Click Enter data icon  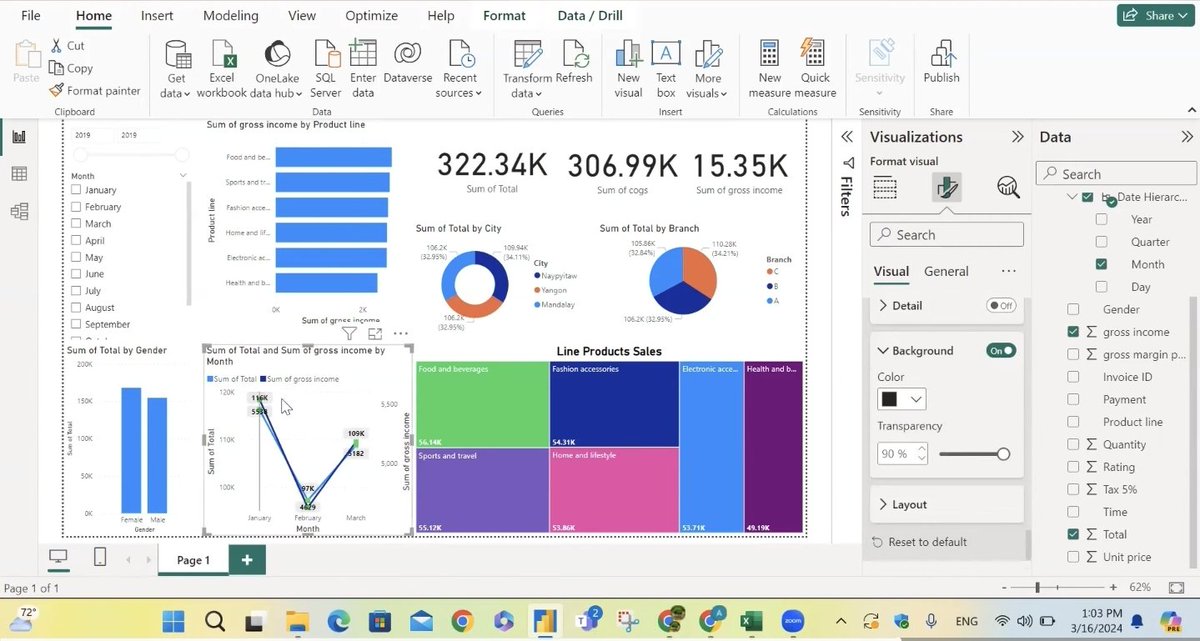(363, 56)
